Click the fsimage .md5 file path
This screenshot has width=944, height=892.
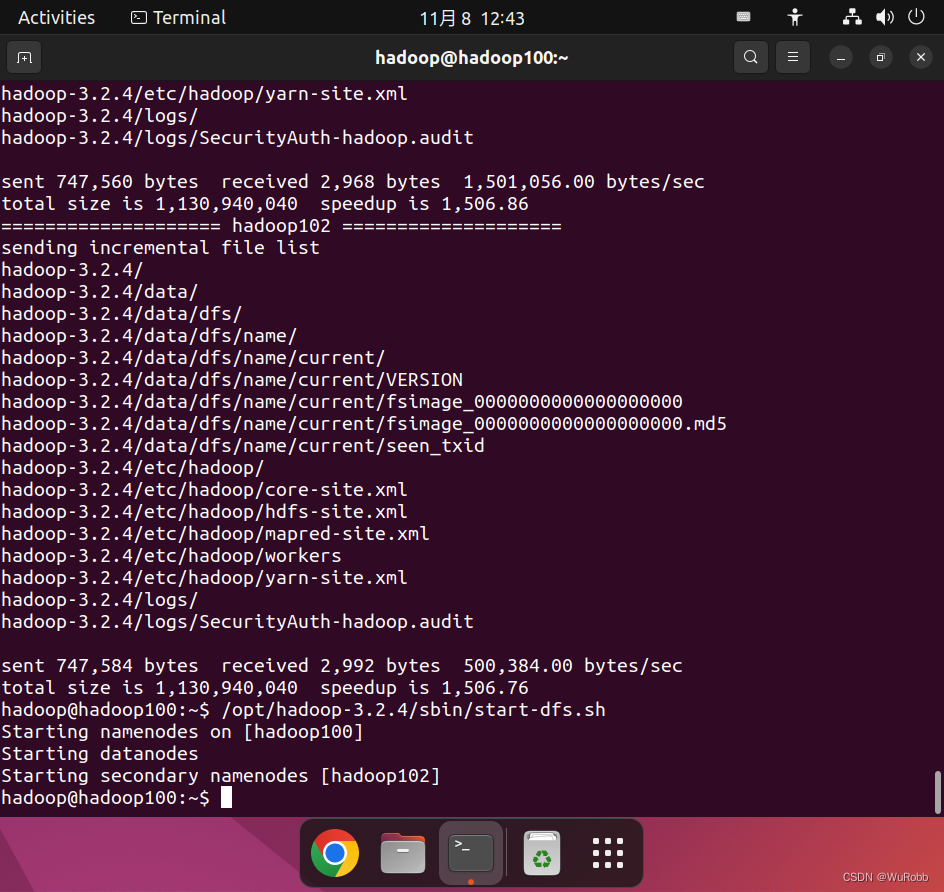pos(364,424)
